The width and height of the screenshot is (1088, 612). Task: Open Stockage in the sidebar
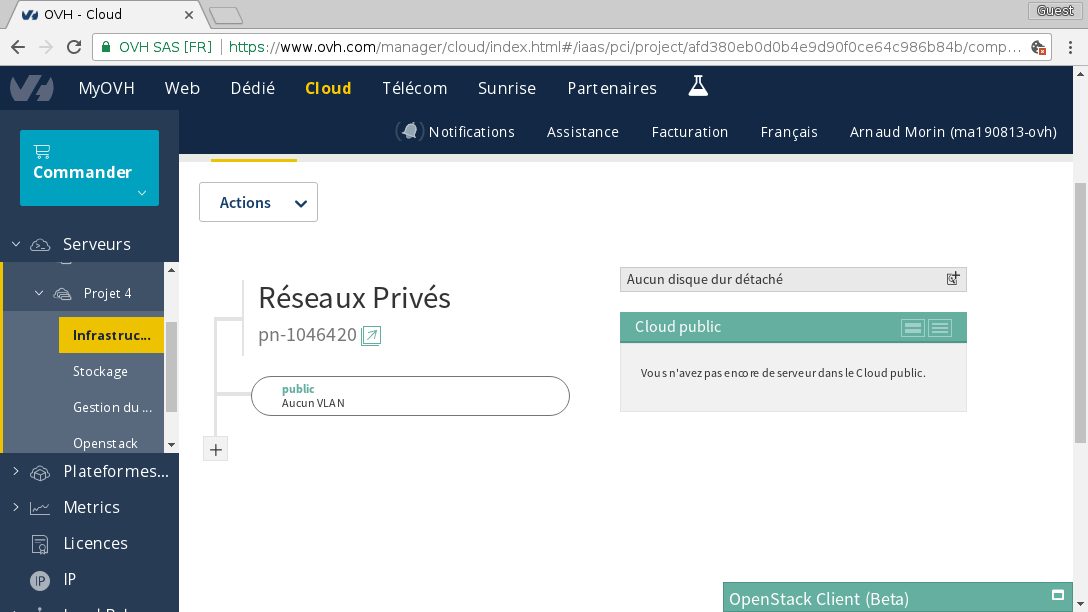pos(101,371)
